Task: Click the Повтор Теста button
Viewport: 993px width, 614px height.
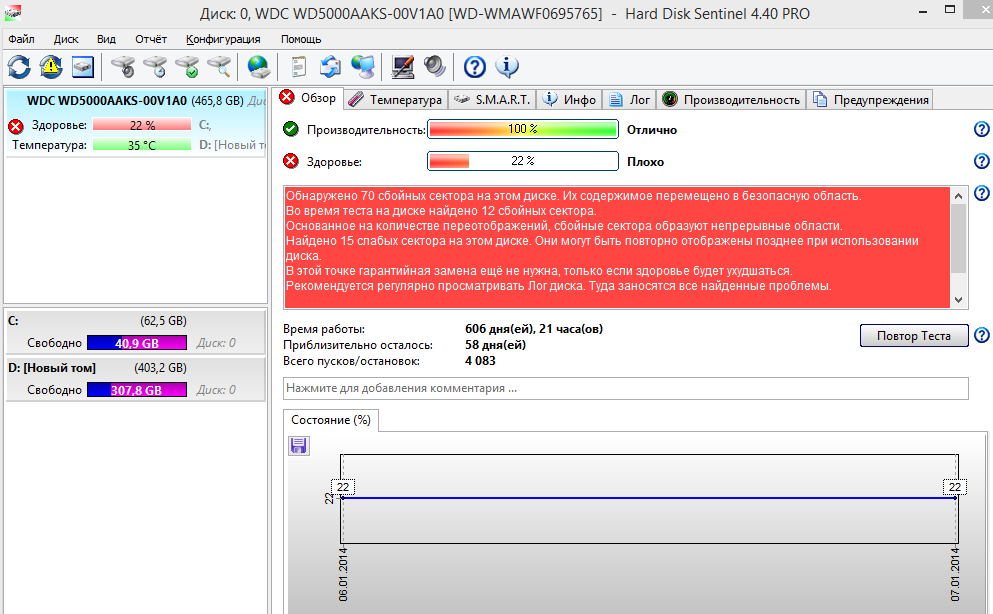Action: tap(914, 335)
